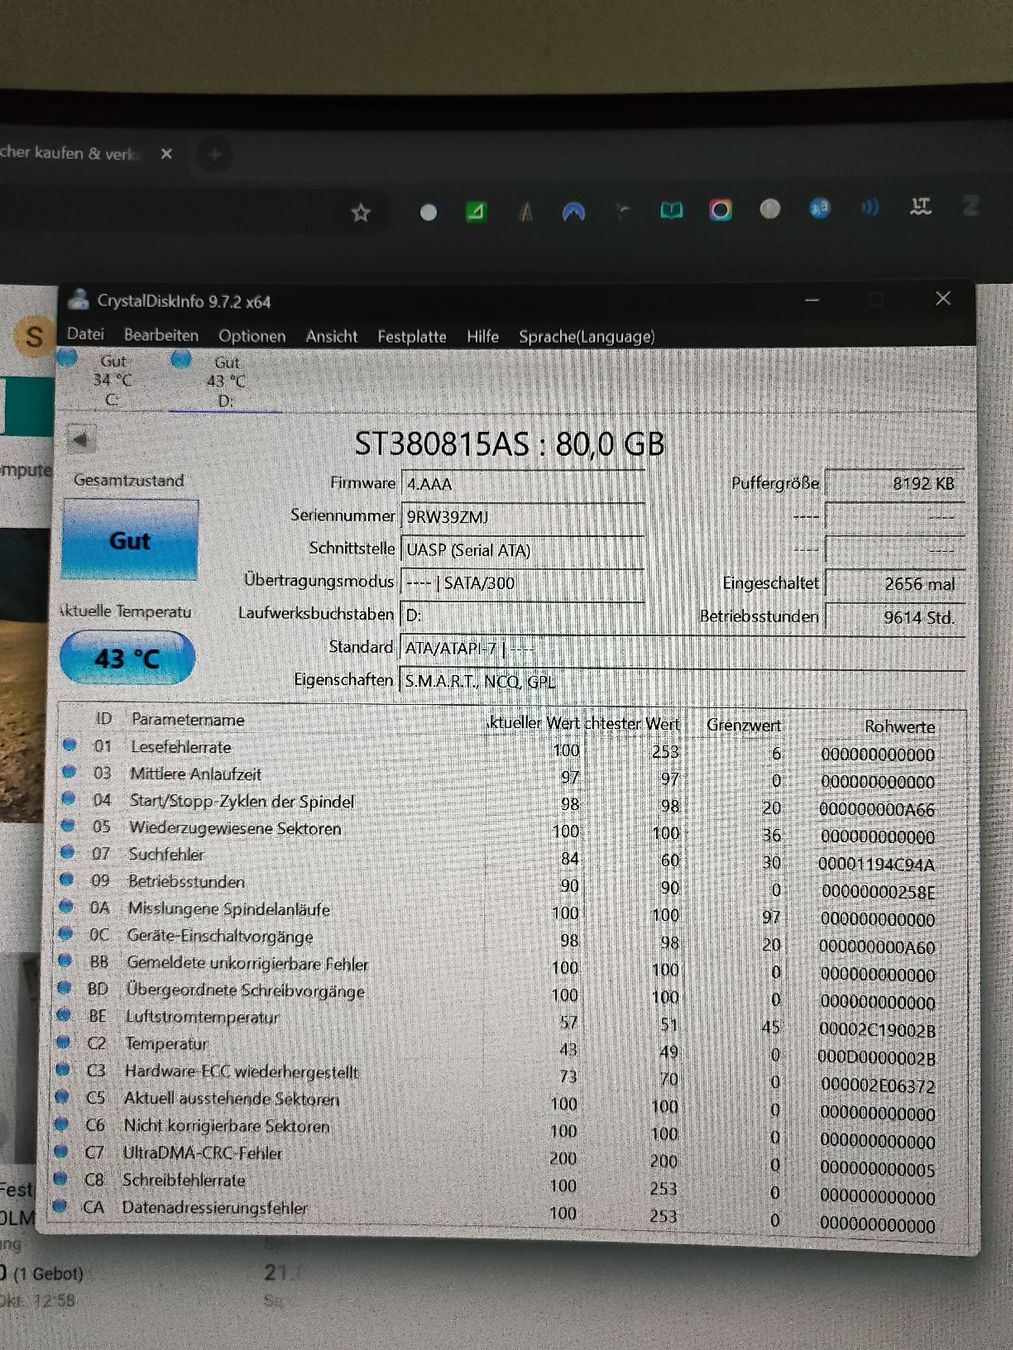Click the Schnittstelle field UASP (Serial ATA)

coord(522,550)
